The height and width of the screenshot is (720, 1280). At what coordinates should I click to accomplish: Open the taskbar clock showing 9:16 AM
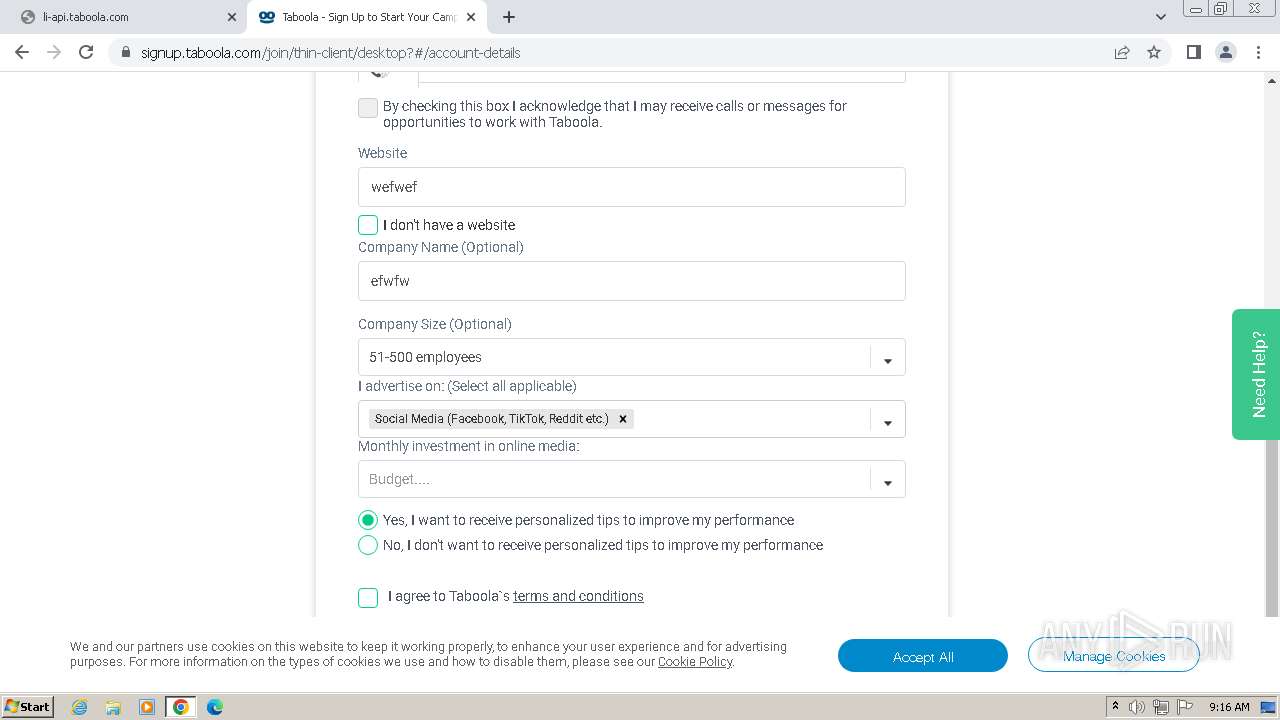[1229, 707]
